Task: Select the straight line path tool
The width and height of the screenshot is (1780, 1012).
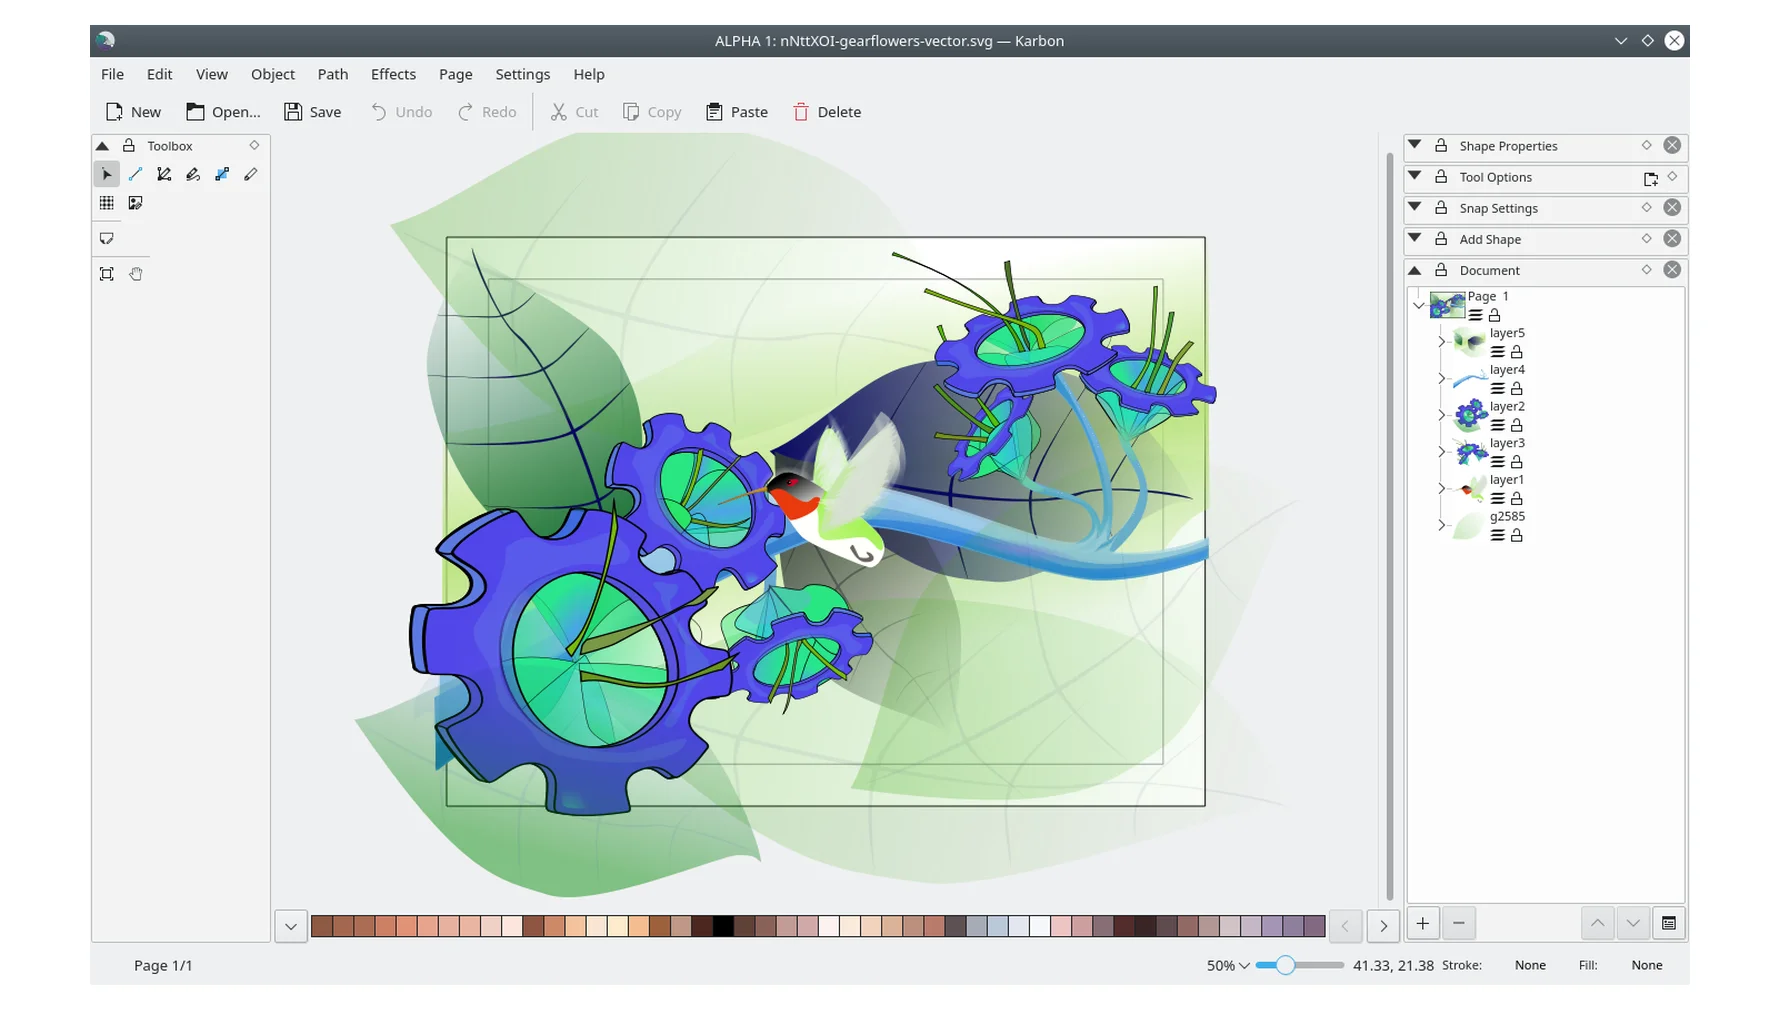Action: click(x=136, y=174)
